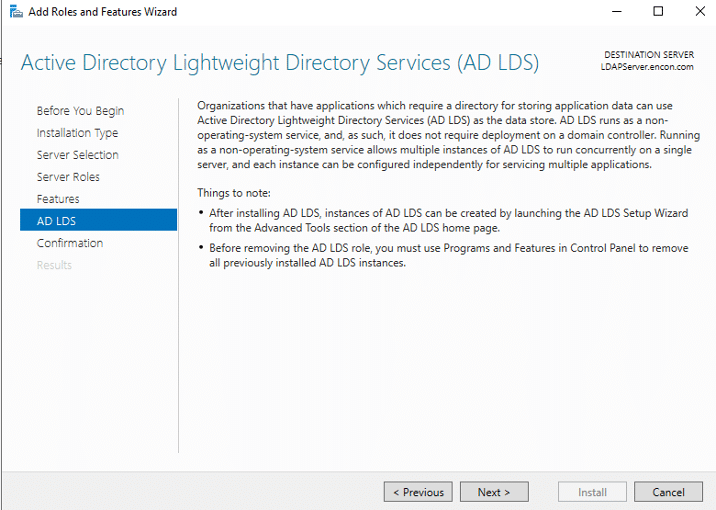This screenshot has width=716, height=510.
Task: Open the Installation Type step
Action: pos(77,133)
